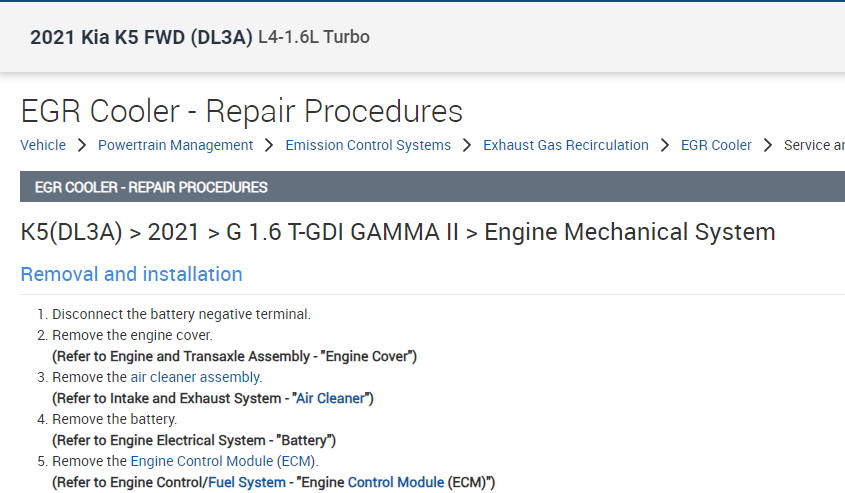Click the chevron right after Vehicle
The height and width of the screenshot is (493, 845).
pos(82,145)
